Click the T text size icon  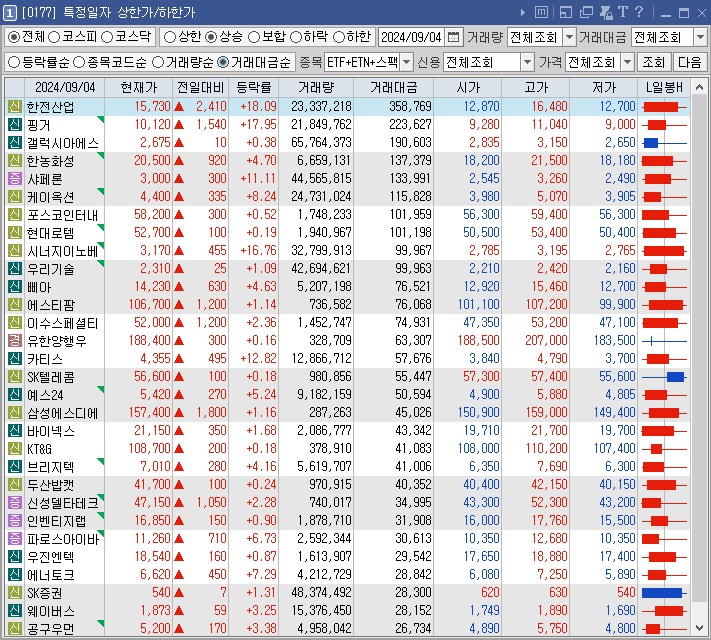pyautogui.click(x=623, y=12)
